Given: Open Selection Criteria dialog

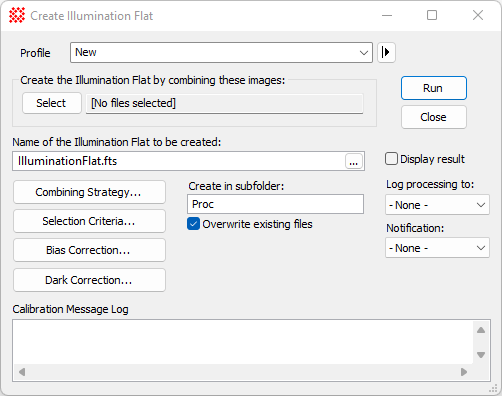Looking at the screenshot, I should pos(89,221).
